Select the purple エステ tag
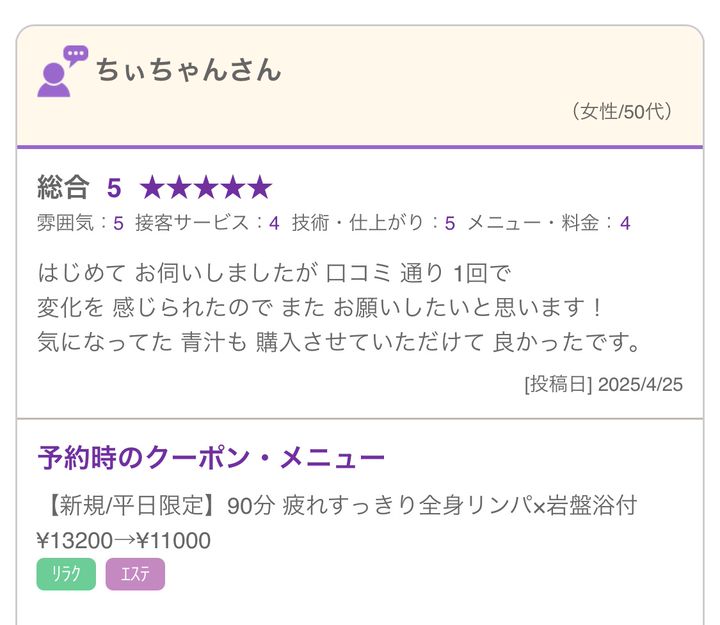 click(x=135, y=574)
